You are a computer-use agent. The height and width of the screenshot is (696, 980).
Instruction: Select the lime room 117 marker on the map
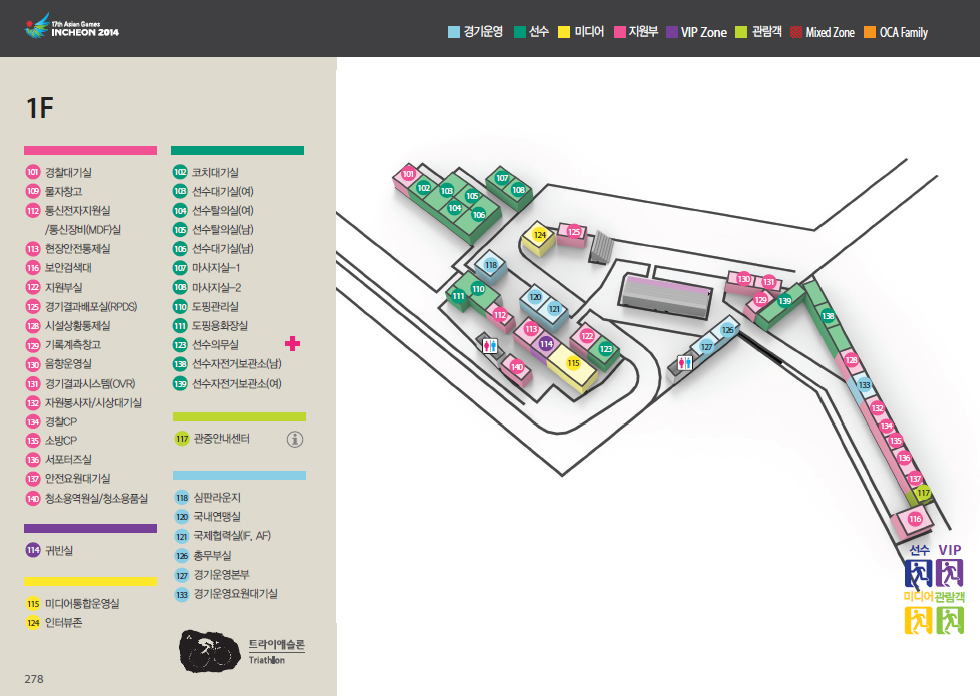[x=923, y=493]
